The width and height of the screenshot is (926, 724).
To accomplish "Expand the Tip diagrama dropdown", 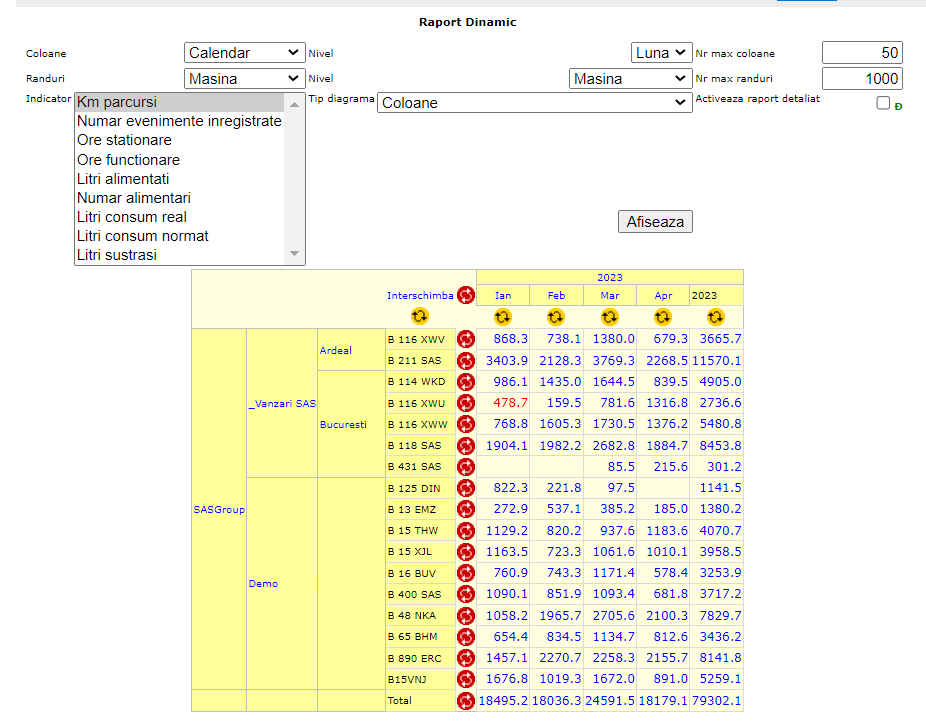I will pyautogui.click(x=534, y=103).
